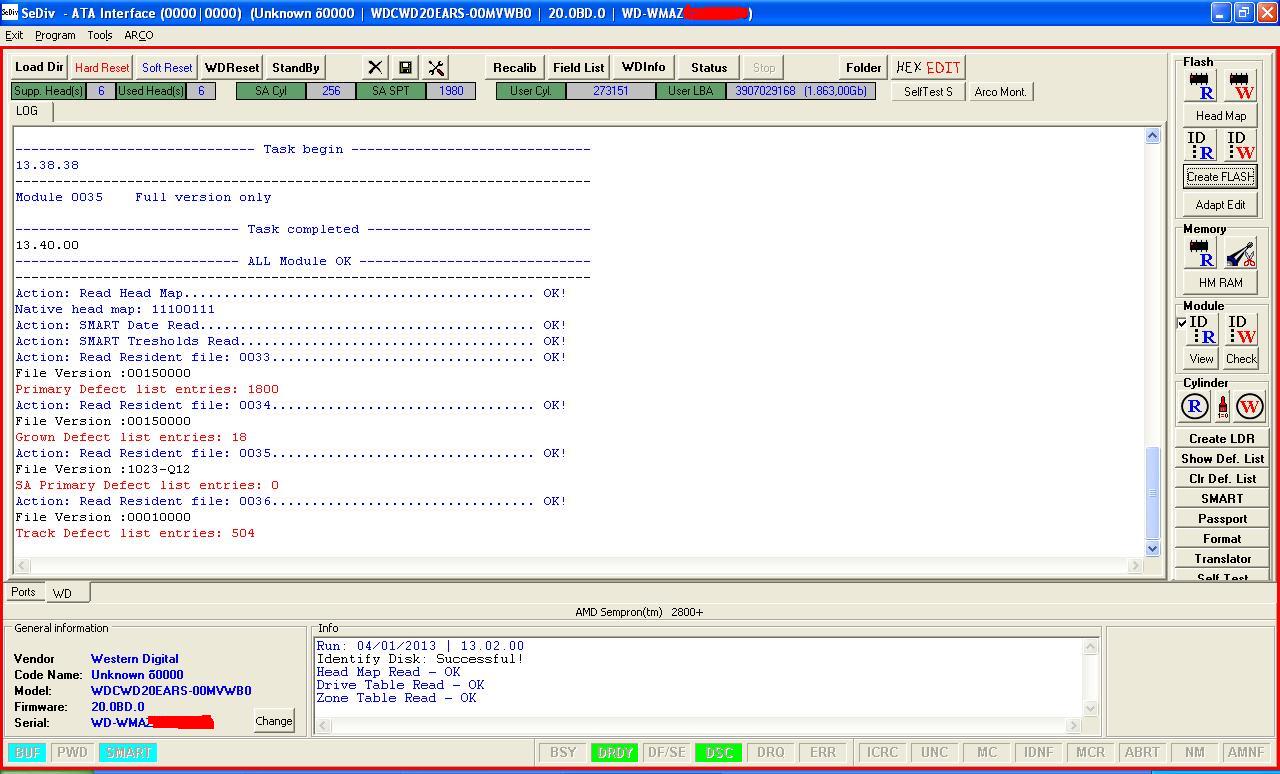Screen dimensions: 1280x774
Task: Click the Module ID read icon
Action: click(x=1202, y=330)
